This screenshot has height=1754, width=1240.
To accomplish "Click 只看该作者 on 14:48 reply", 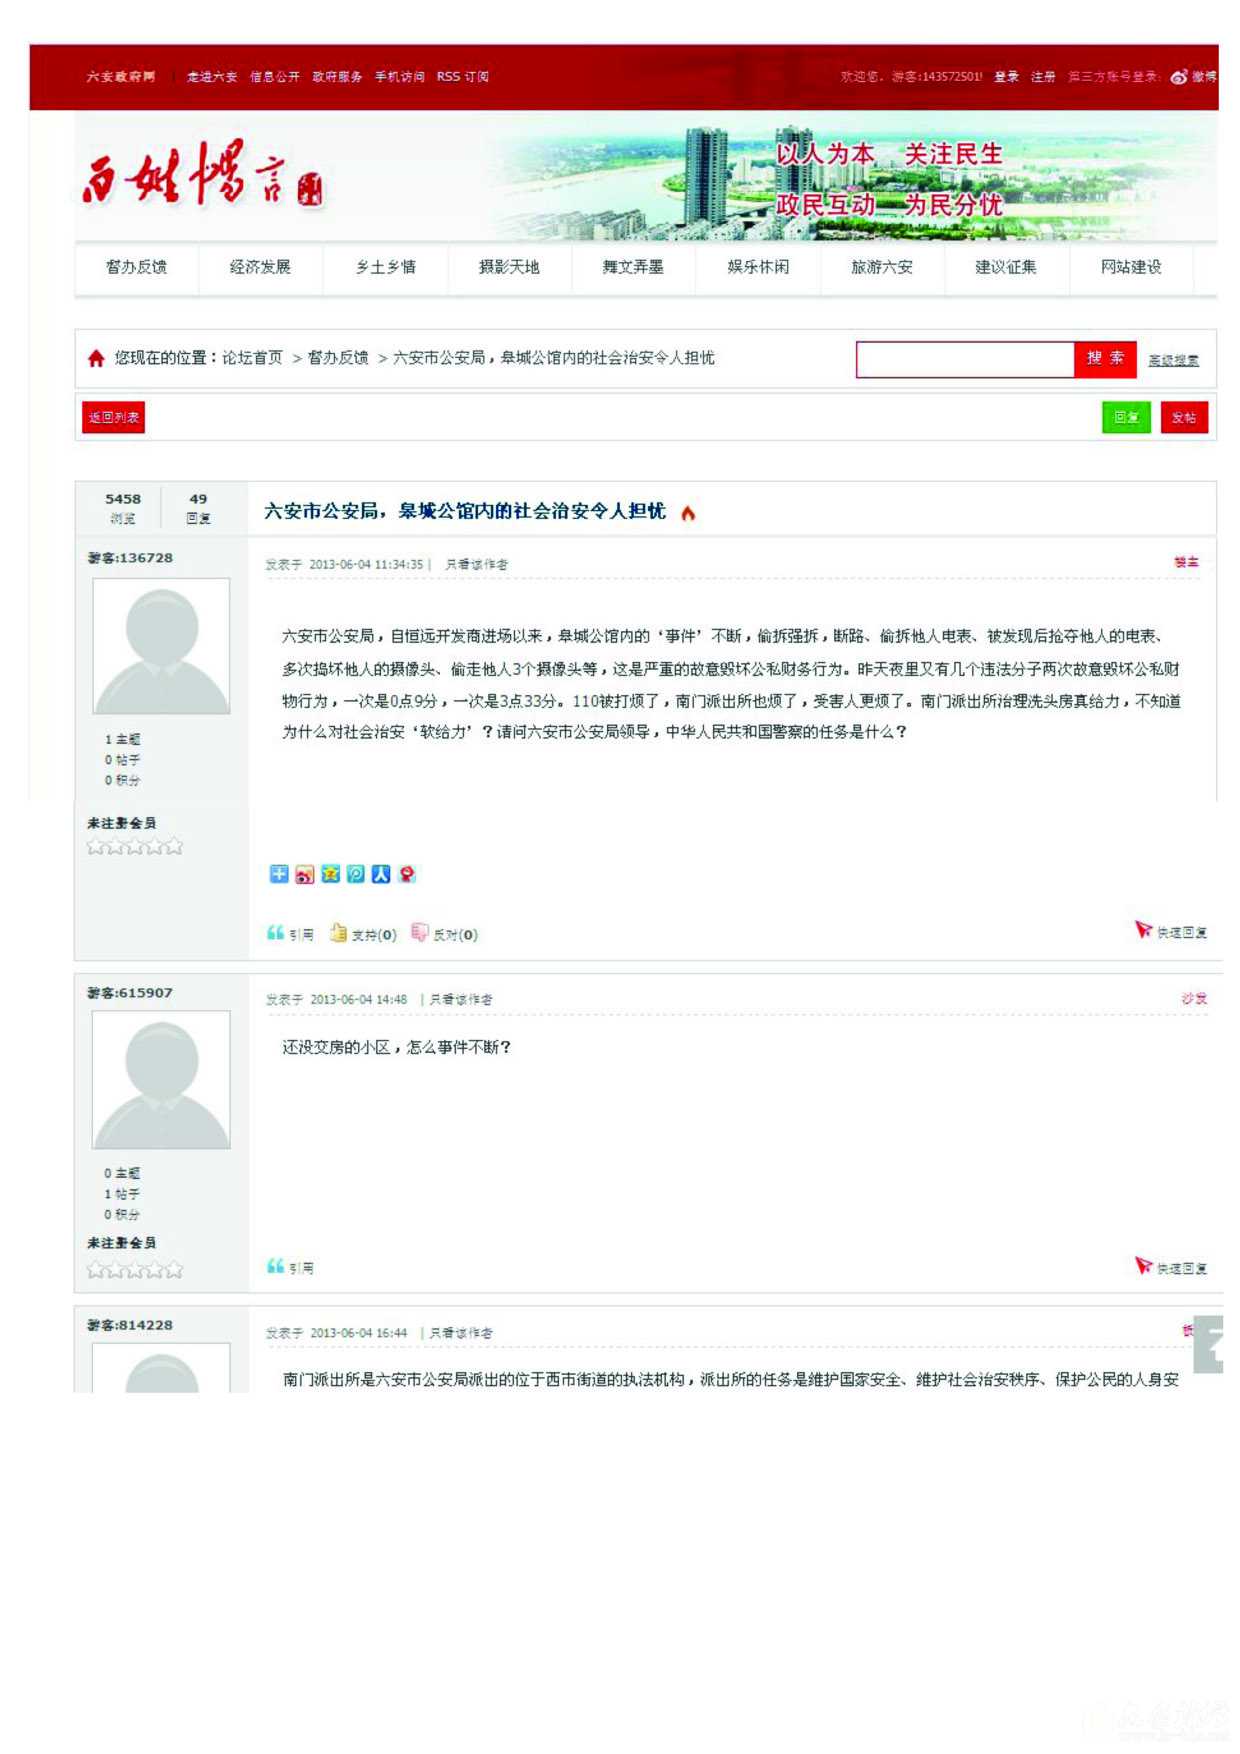I will (461, 1000).
